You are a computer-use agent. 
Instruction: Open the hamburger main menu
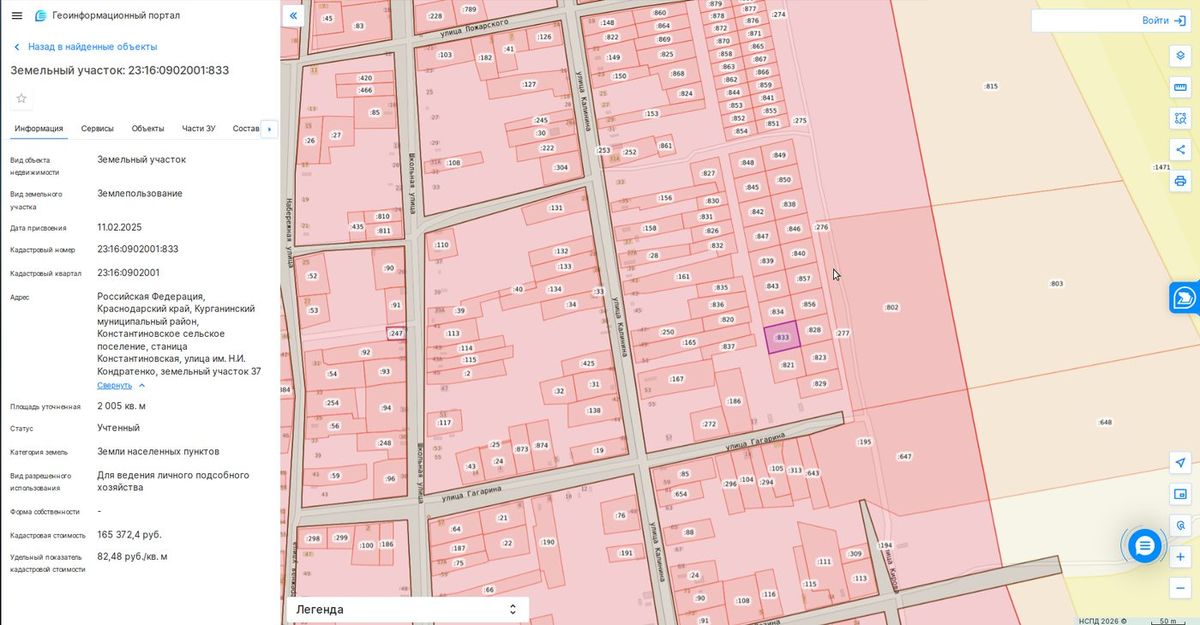click(16, 16)
